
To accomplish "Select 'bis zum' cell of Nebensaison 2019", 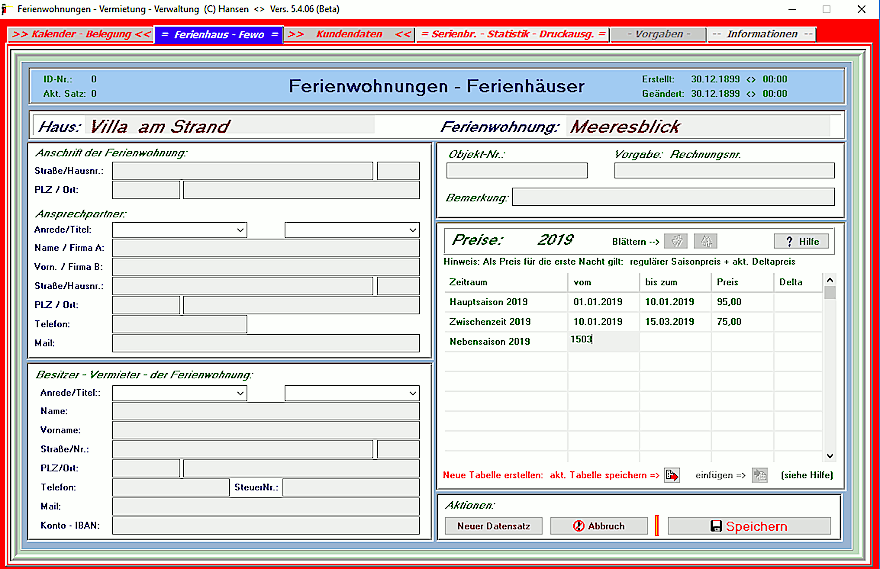I will pyautogui.click(x=675, y=342).
